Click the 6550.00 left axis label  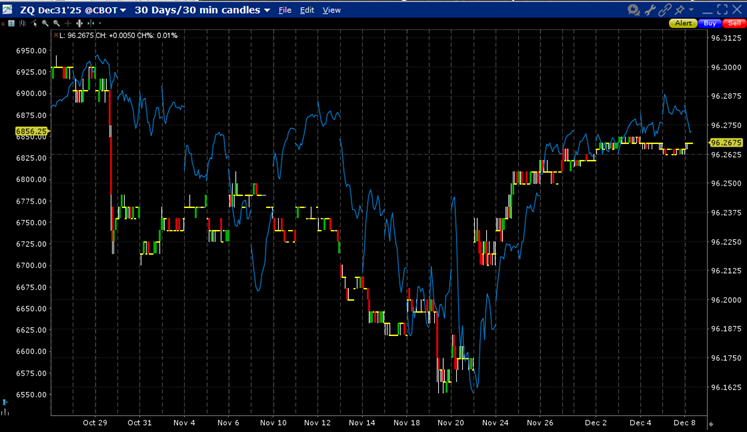pos(31,395)
